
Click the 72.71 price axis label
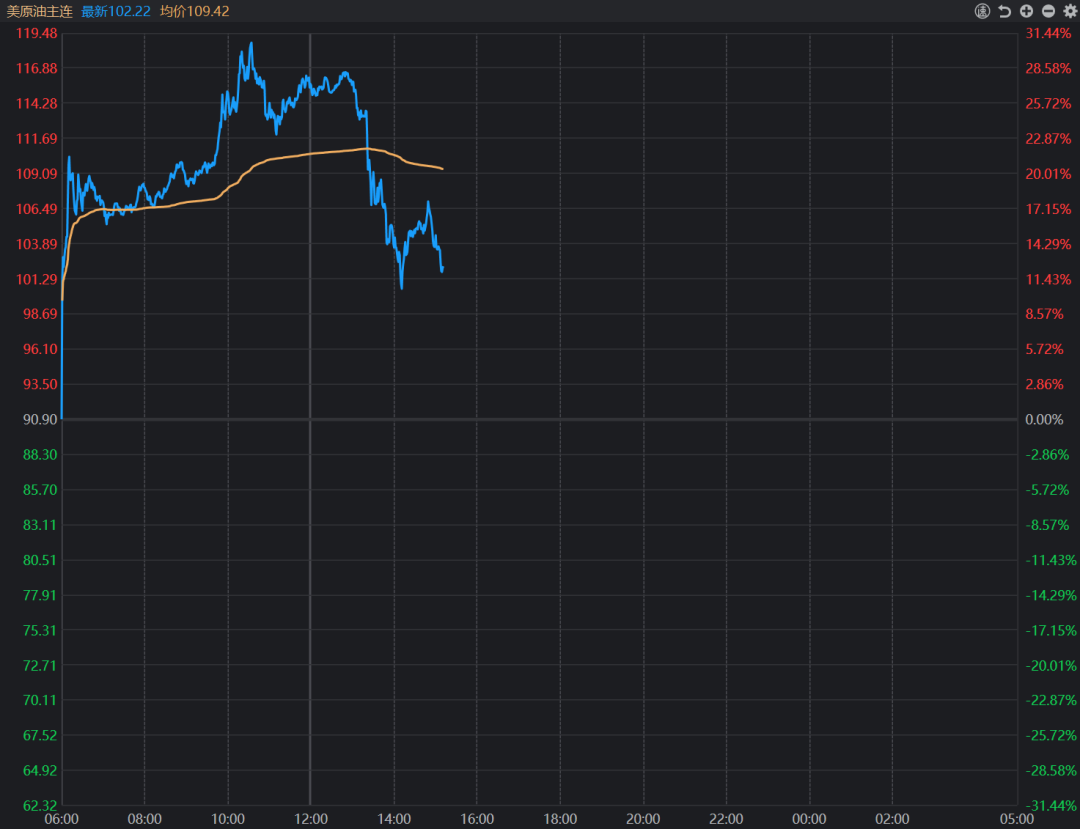pyautogui.click(x=40, y=665)
